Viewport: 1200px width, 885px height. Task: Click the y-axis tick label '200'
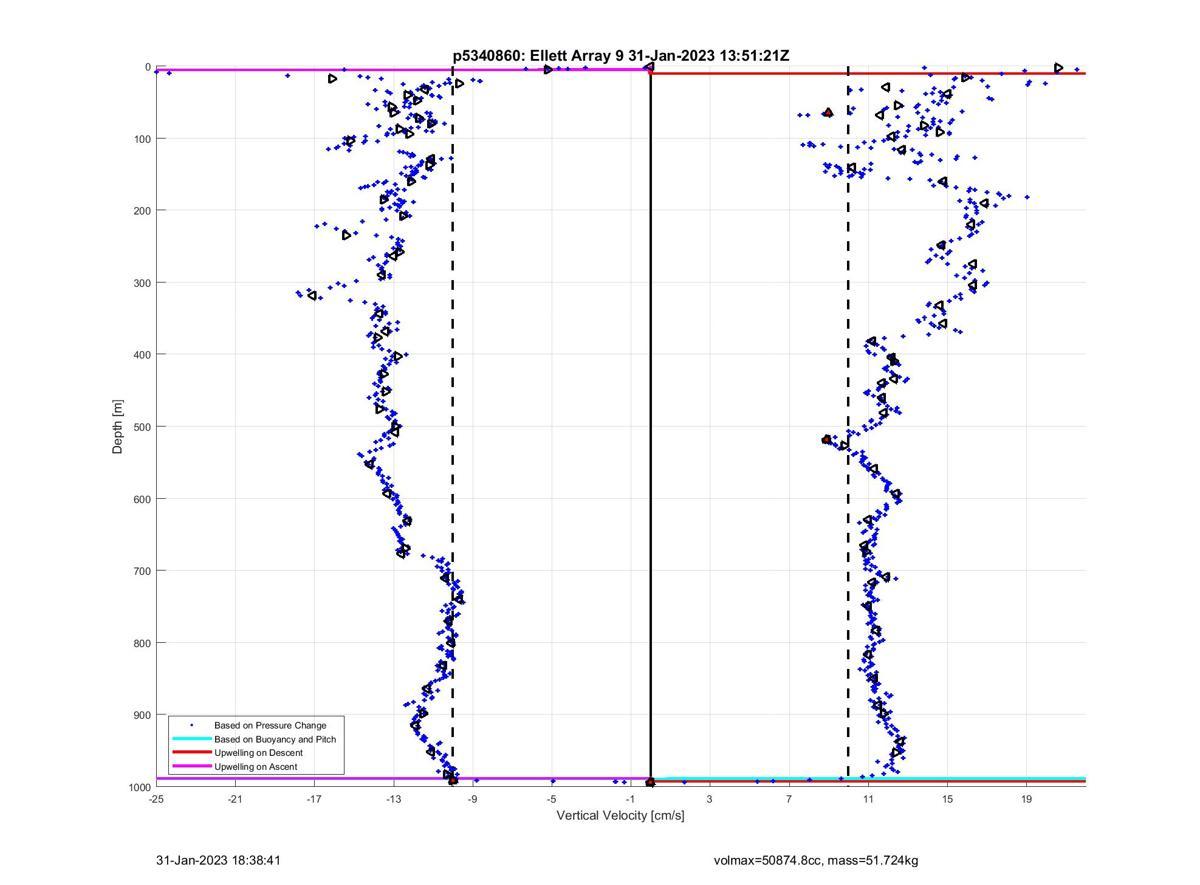tap(142, 211)
